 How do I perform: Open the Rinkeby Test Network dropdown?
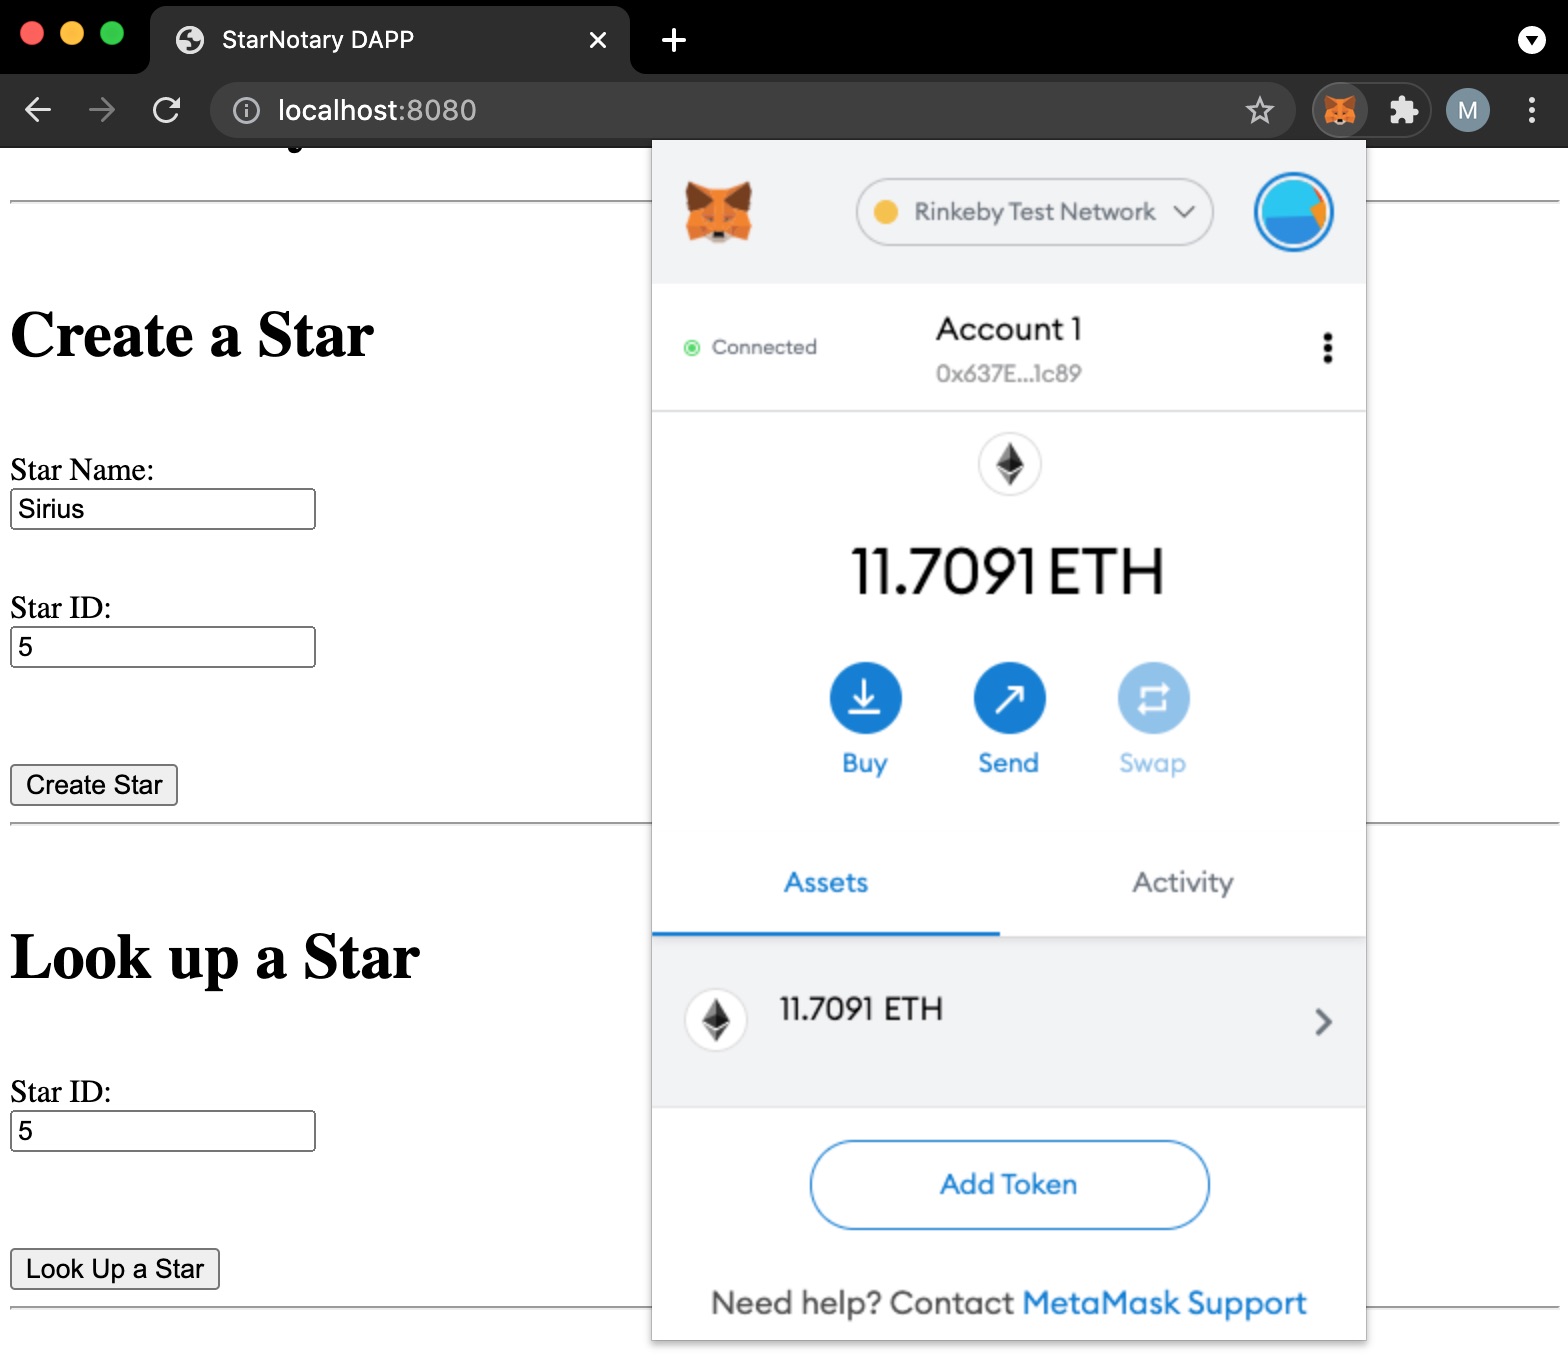pos(1034,212)
